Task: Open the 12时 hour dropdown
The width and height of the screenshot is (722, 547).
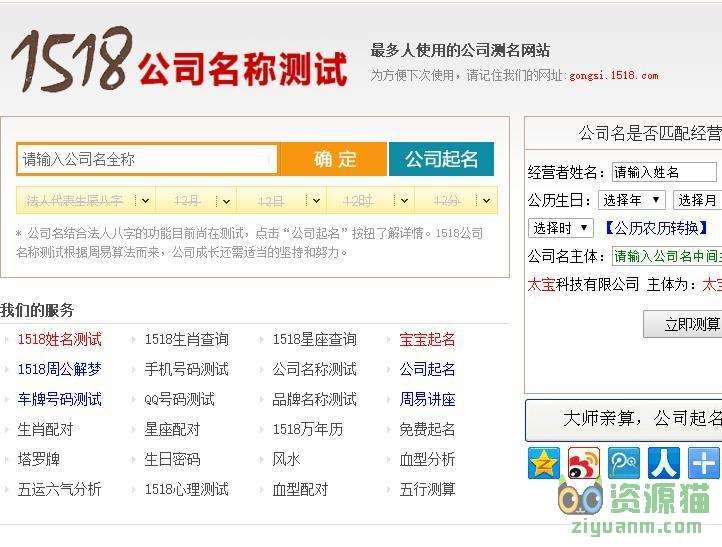Action: click(370, 201)
